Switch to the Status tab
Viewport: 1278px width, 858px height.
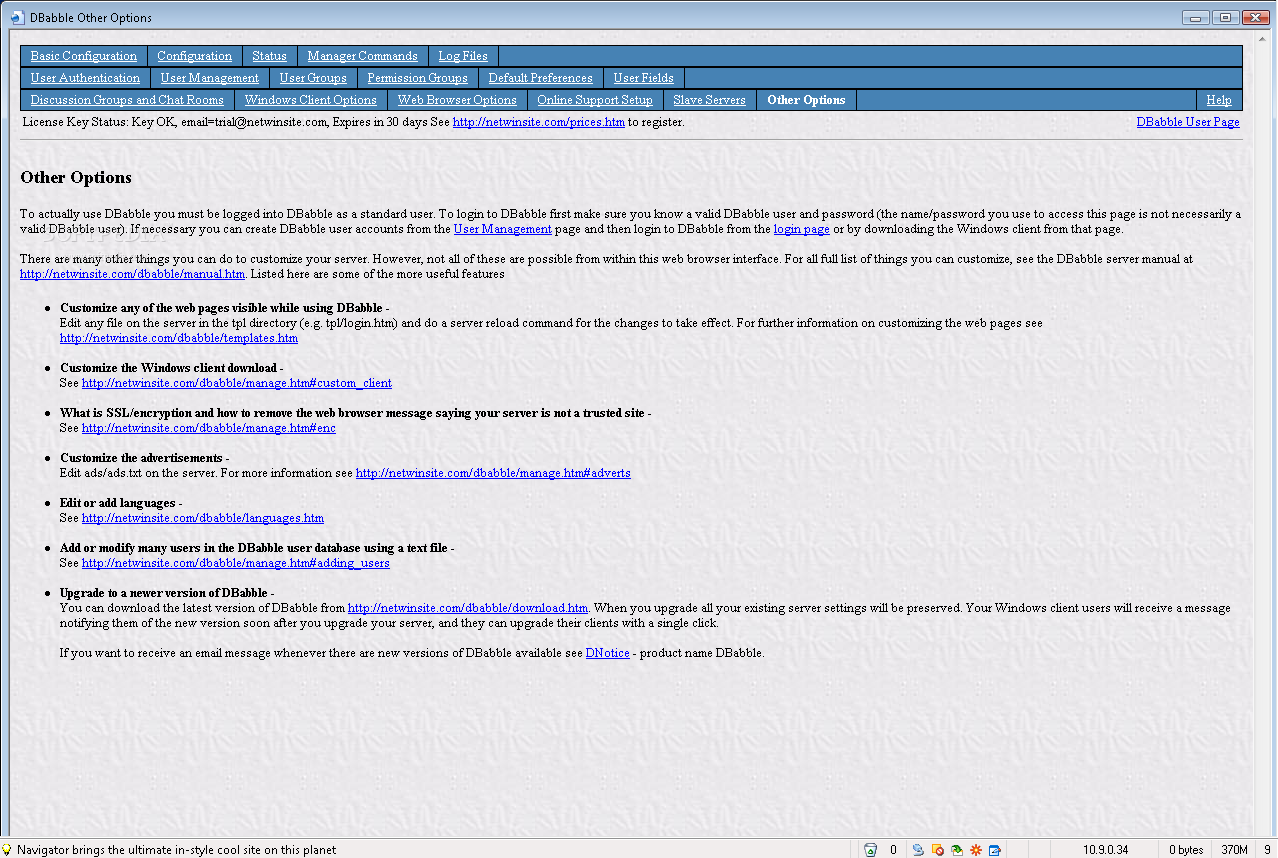click(x=269, y=56)
